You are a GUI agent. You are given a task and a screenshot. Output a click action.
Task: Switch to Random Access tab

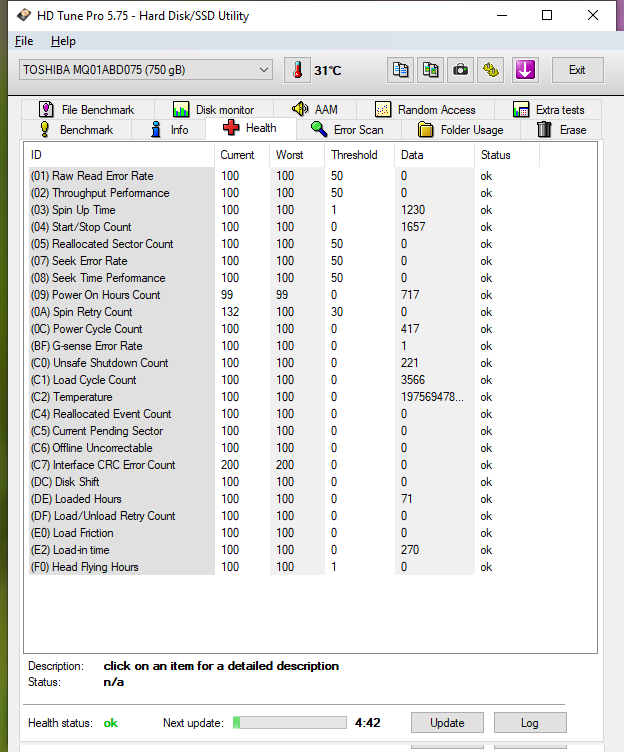(x=425, y=110)
